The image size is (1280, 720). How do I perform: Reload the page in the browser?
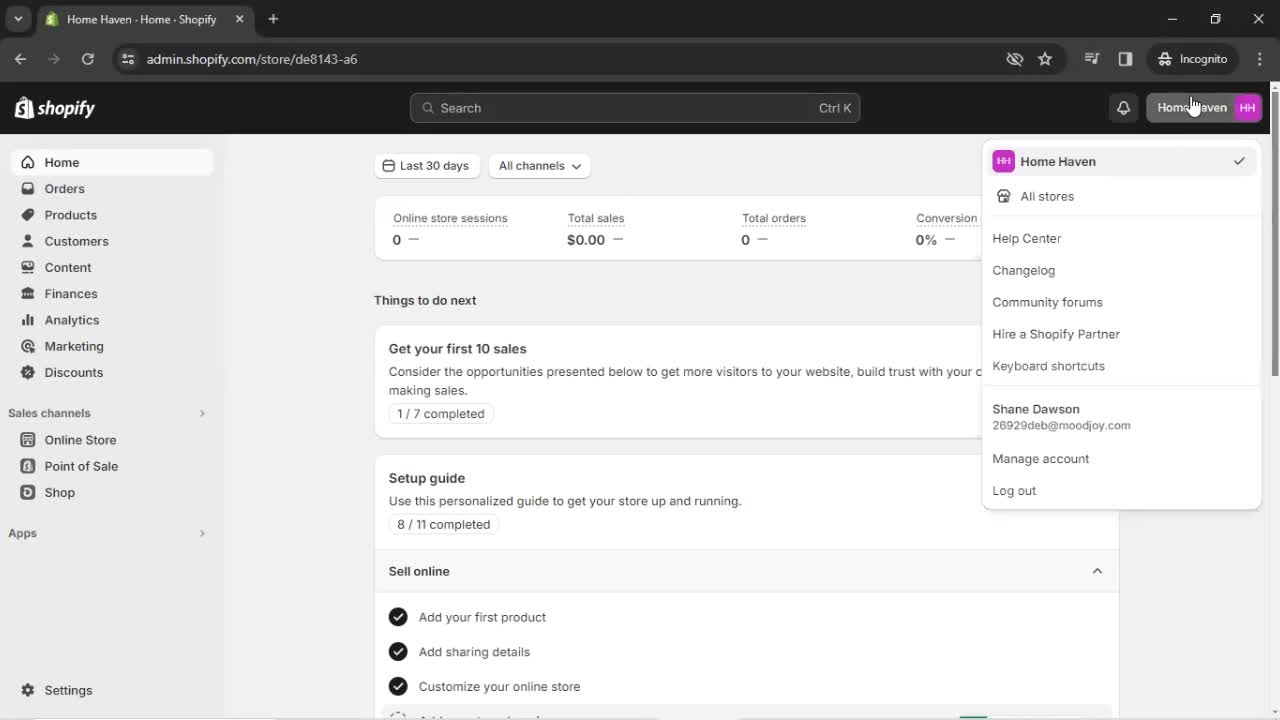coord(87,59)
